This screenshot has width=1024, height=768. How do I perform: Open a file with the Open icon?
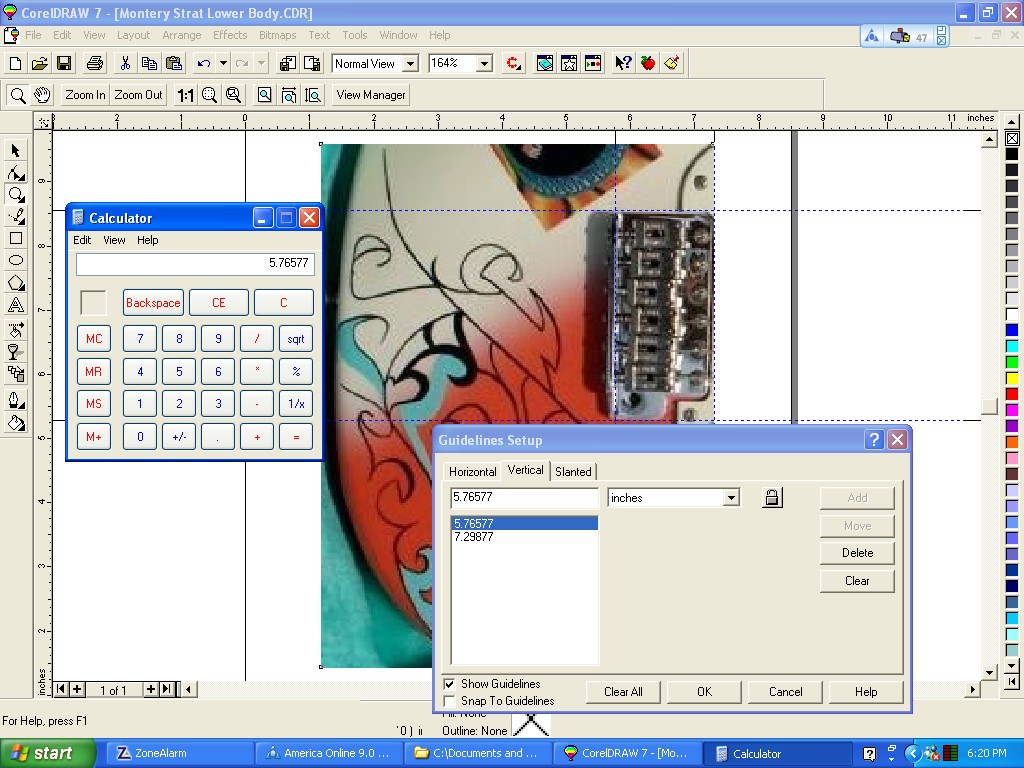(39, 63)
